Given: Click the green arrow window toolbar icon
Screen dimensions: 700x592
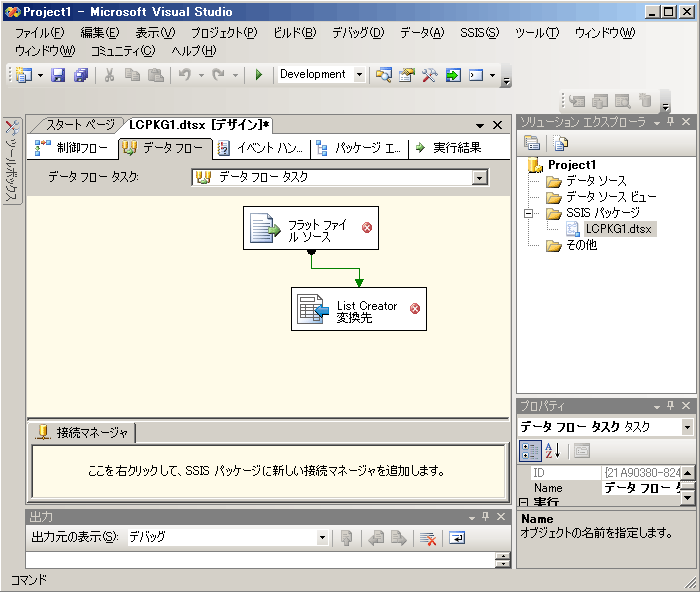Looking at the screenshot, I should coord(453,75).
